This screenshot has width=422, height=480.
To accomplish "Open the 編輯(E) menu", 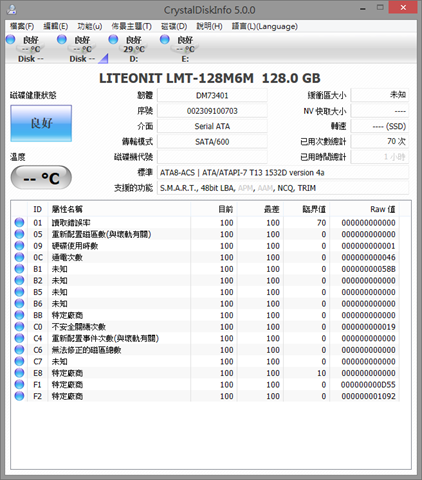I will (56, 26).
